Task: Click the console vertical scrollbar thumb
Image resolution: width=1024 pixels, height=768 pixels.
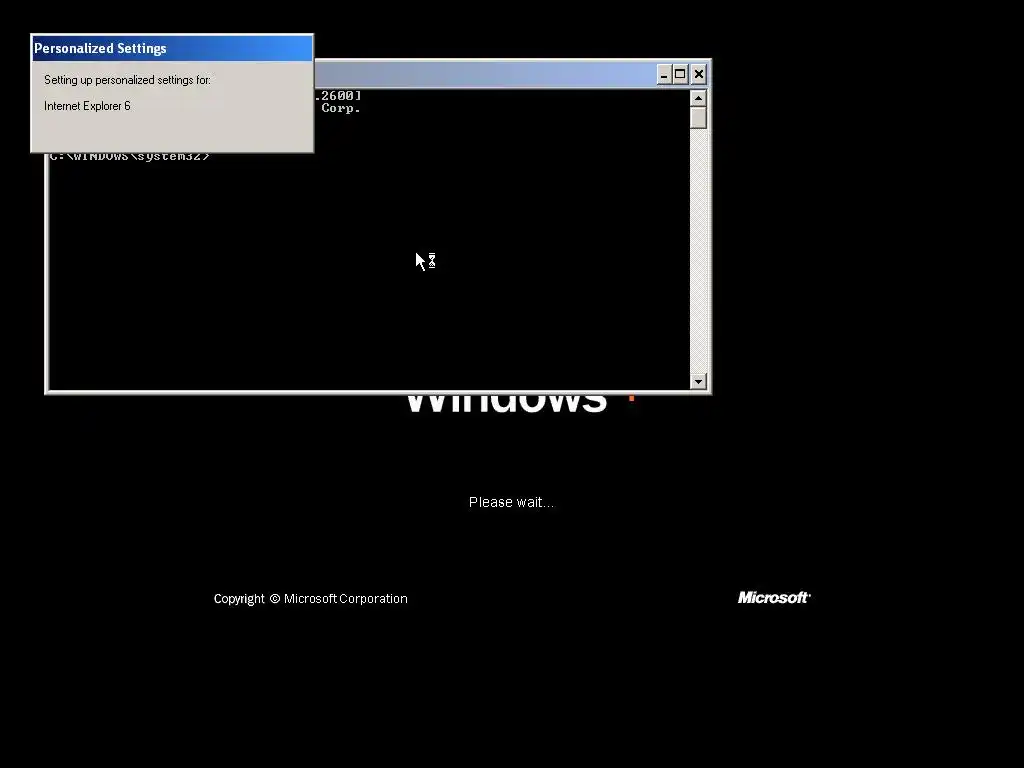Action: point(698,118)
